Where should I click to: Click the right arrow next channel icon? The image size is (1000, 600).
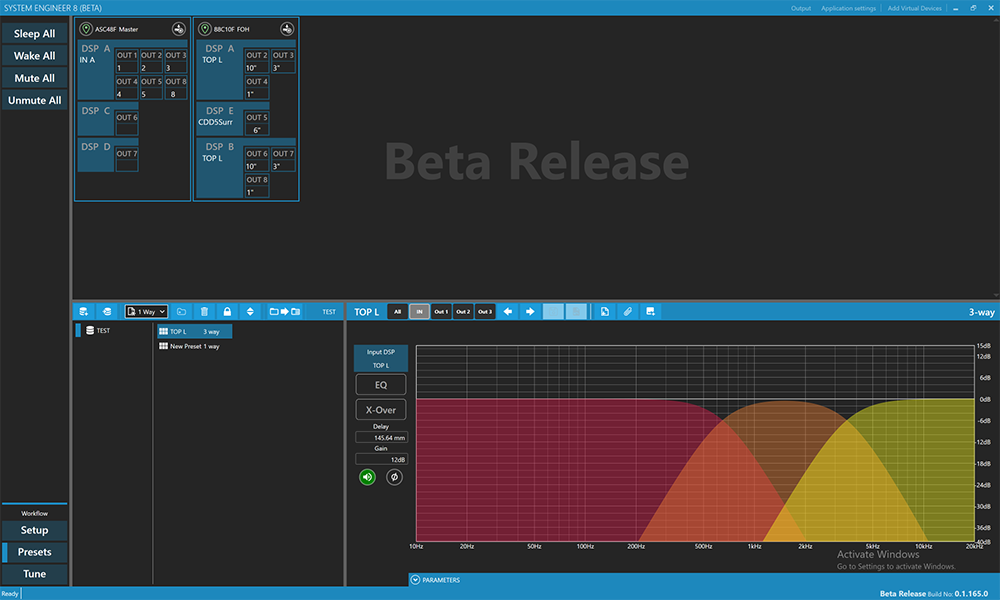530,312
